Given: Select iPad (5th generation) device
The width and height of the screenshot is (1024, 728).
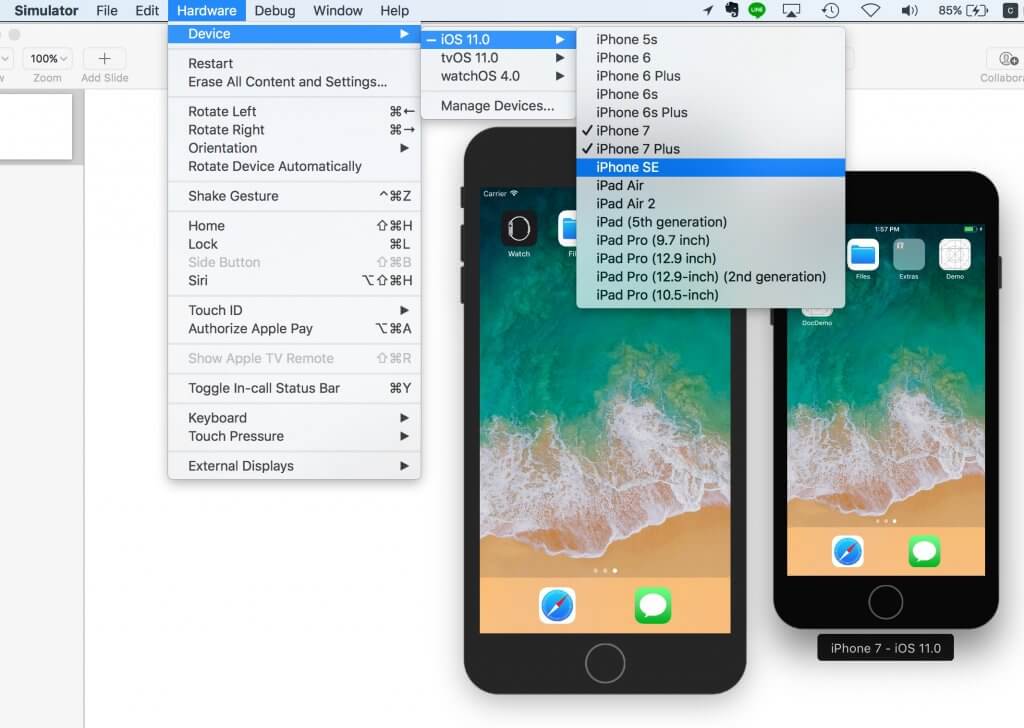Looking at the screenshot, I should (x=711, y=222).
